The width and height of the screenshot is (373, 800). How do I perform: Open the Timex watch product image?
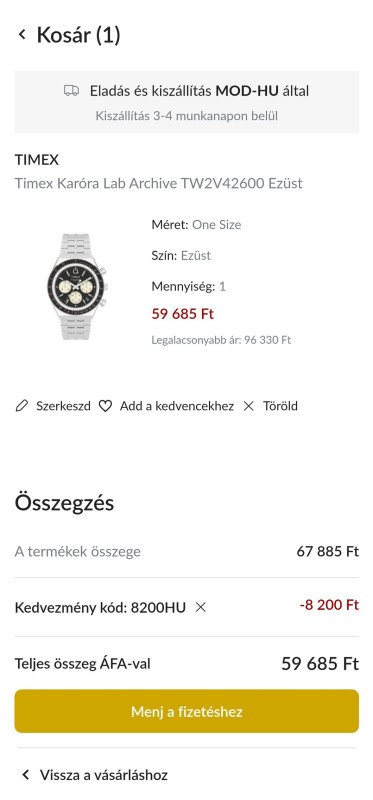click(78, 287)
